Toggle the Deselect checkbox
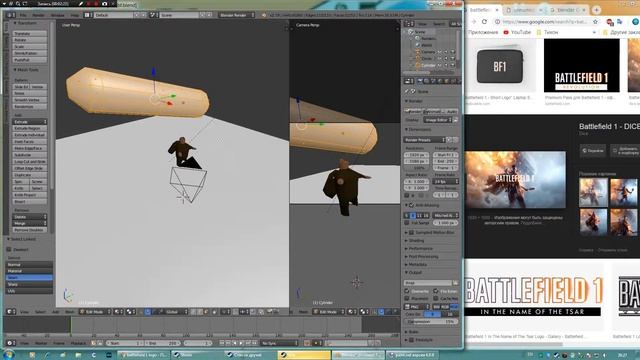The width and height of the screenshot is (640, 360). (x=9, y=249)
